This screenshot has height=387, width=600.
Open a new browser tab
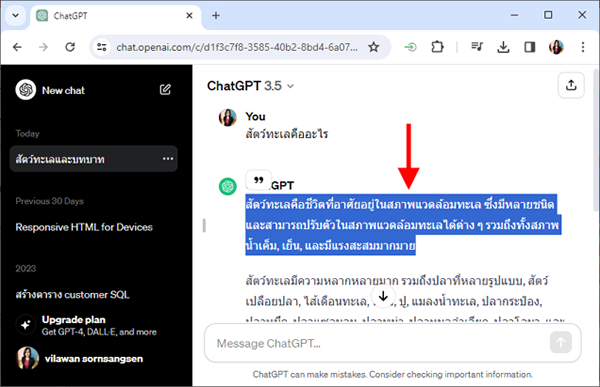click(x=216, y=16)
